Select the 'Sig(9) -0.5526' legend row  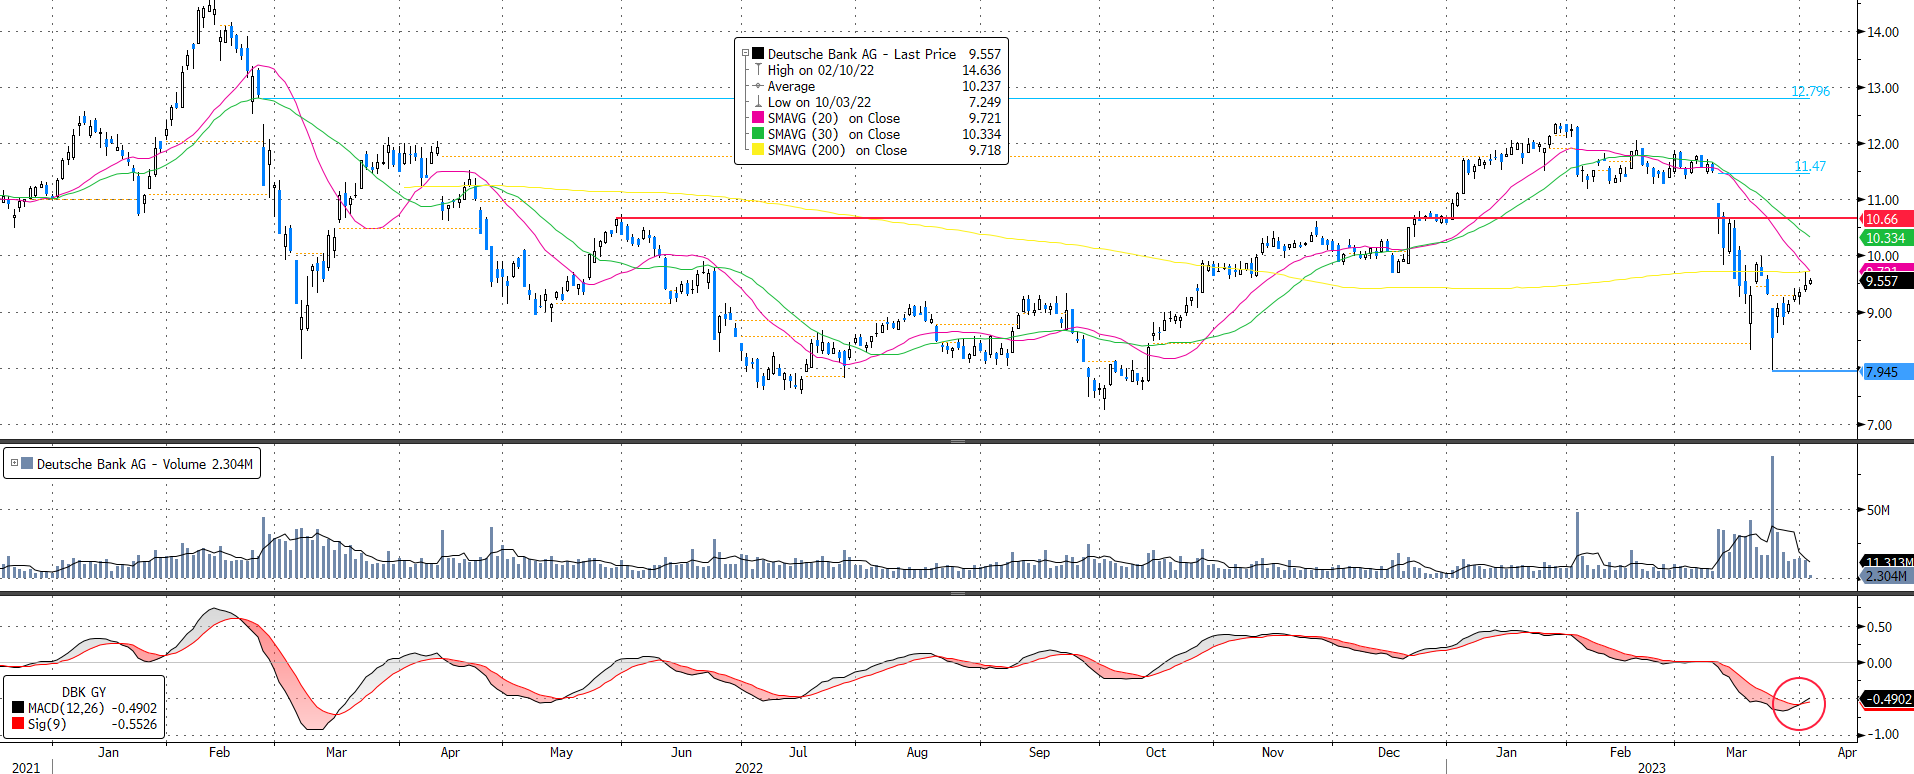[x=85, y=724]
